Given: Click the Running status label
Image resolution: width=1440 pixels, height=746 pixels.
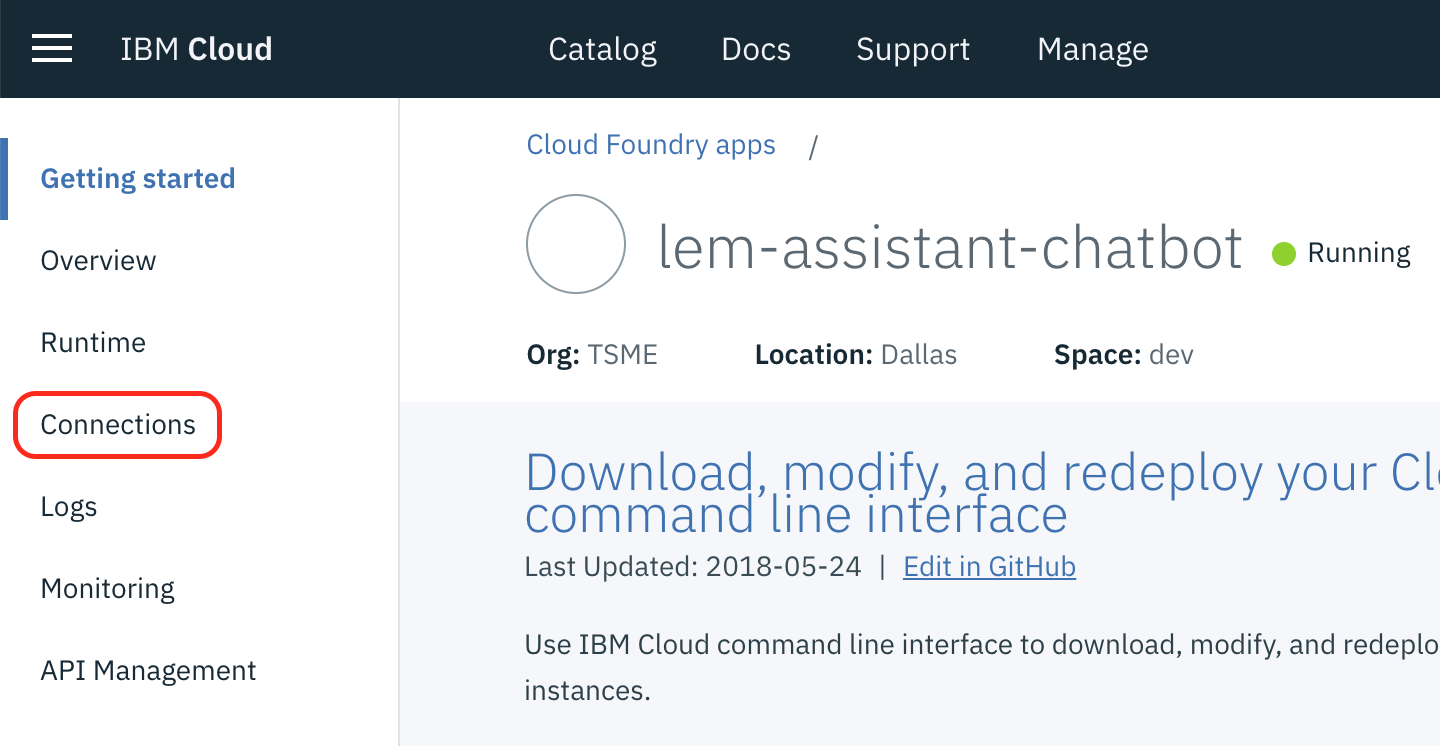Looking at the screenshot, I should 1359,254.
